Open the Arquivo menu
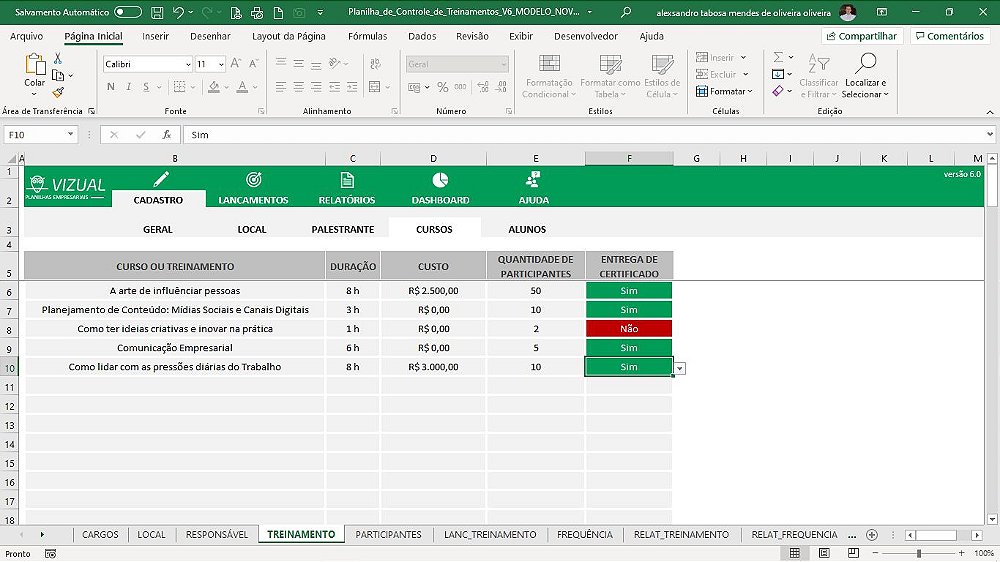The image size is (1000, 562). (x=26, y=36)
